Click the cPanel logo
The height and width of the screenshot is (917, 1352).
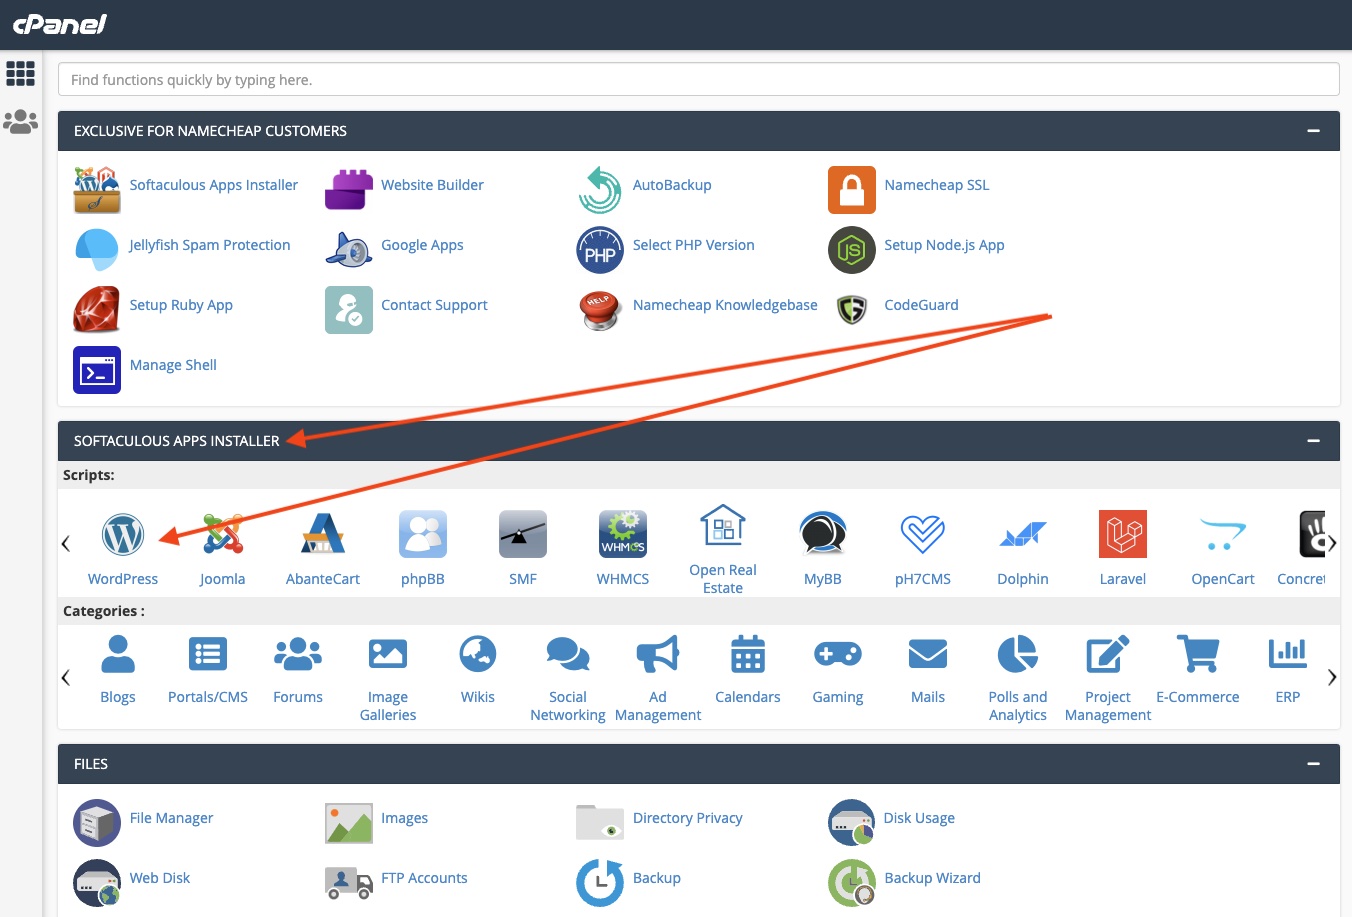point(60,24)
